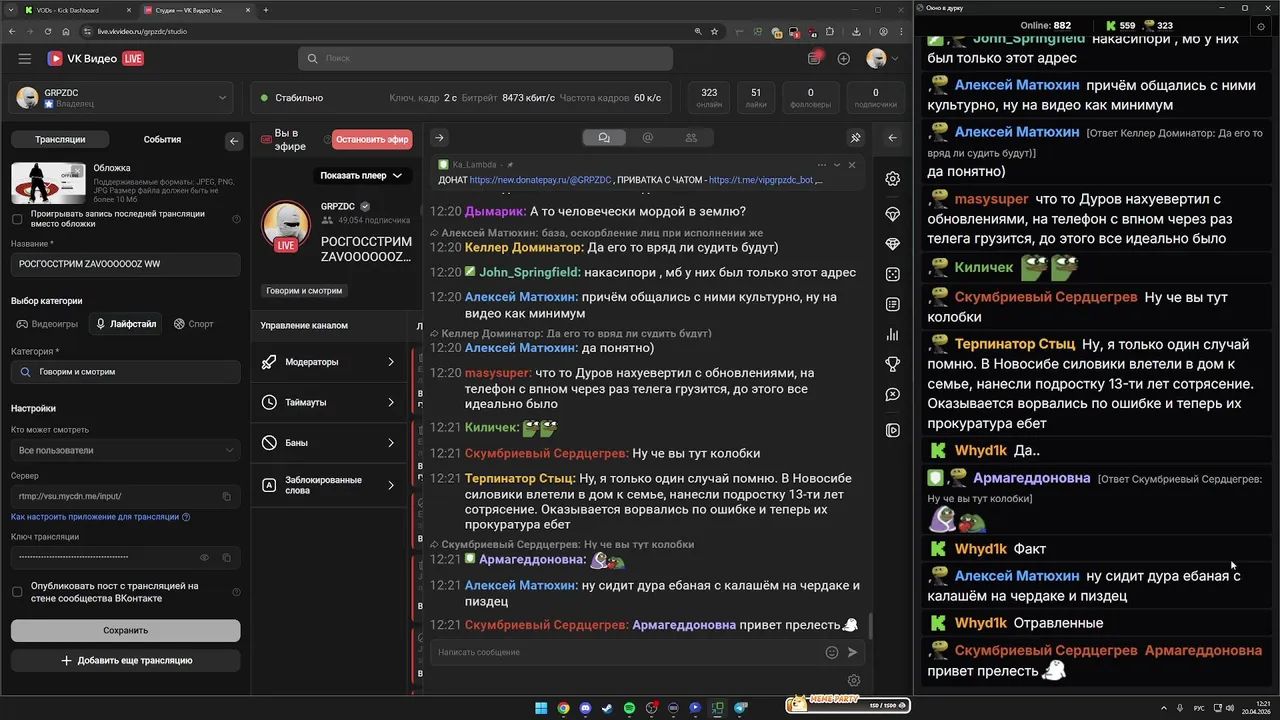
Task: Collapse the pinned message chevron
Action: click(837, 164)
